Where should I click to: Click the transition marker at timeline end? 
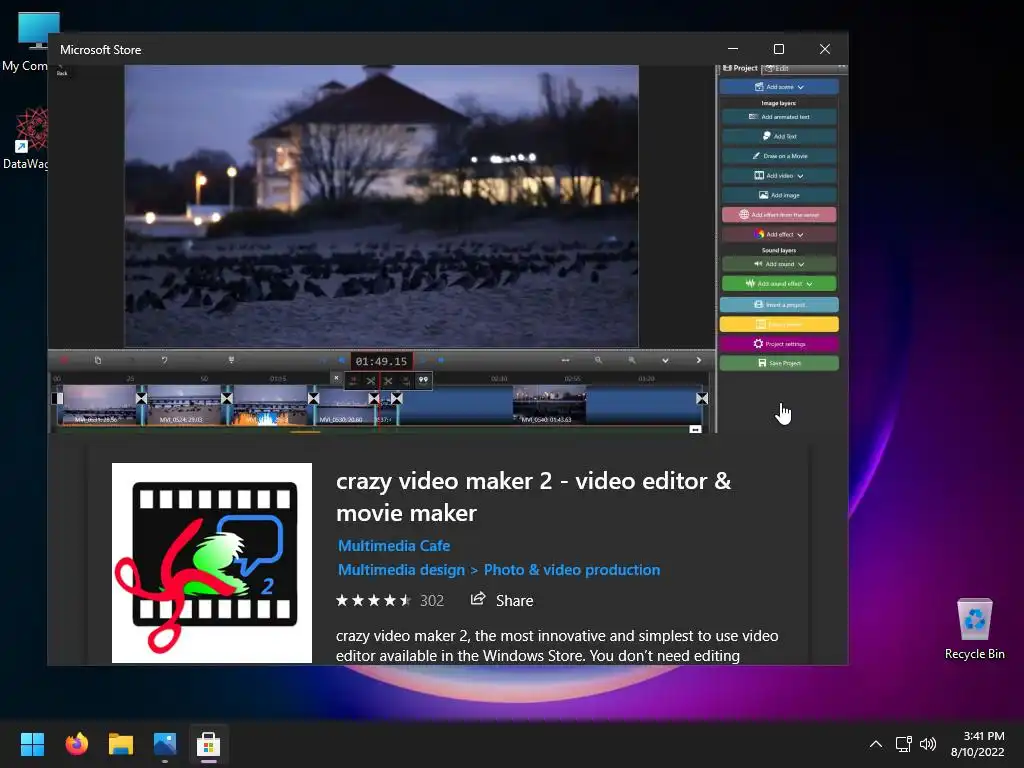[x=702, y=398]
